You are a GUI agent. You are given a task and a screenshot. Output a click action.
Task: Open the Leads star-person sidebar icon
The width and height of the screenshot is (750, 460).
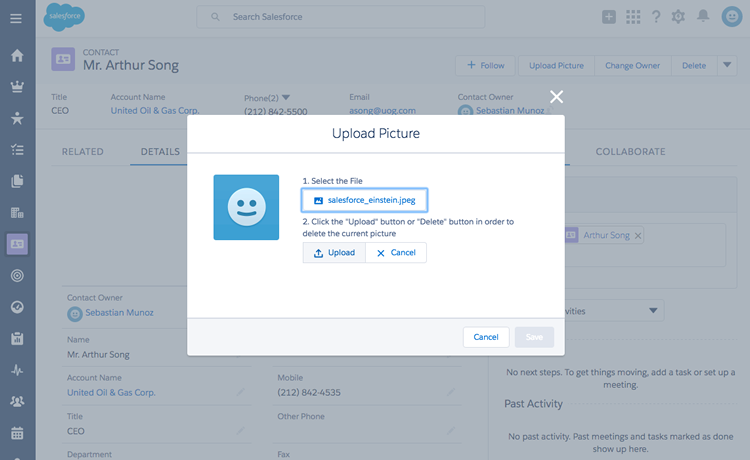[x=17, y=118]
